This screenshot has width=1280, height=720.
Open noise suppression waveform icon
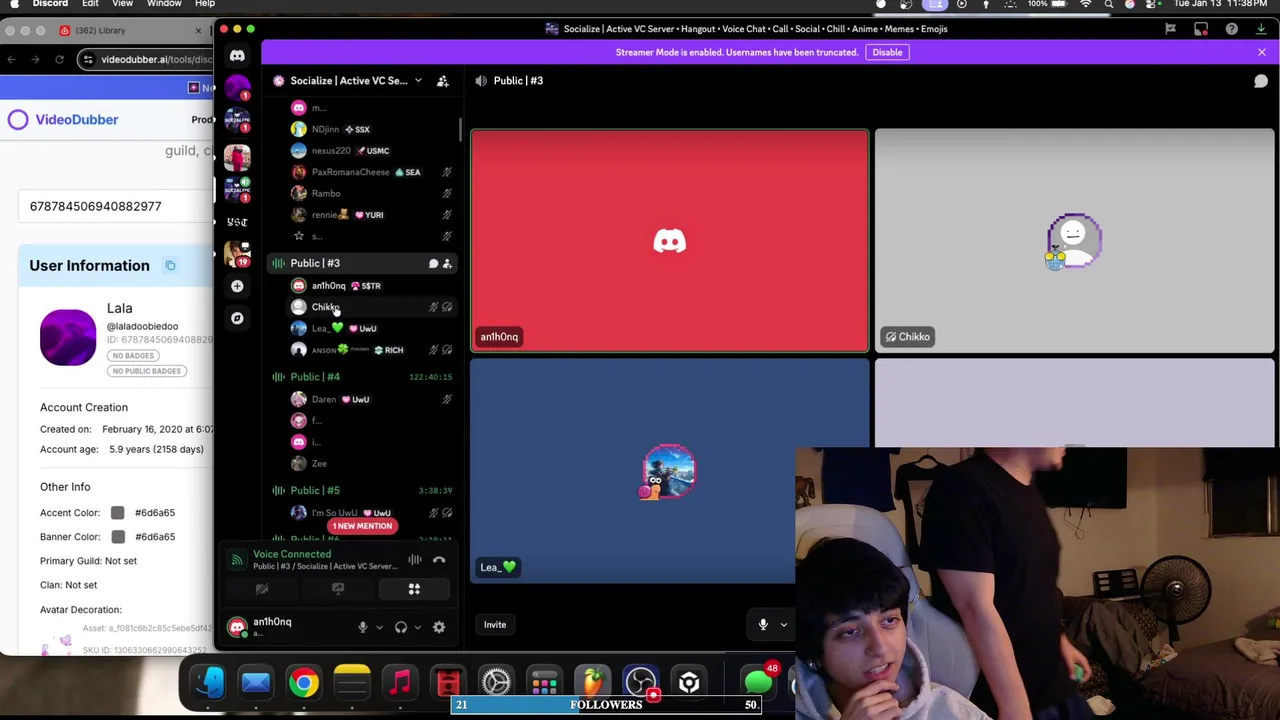pos(414,560)
